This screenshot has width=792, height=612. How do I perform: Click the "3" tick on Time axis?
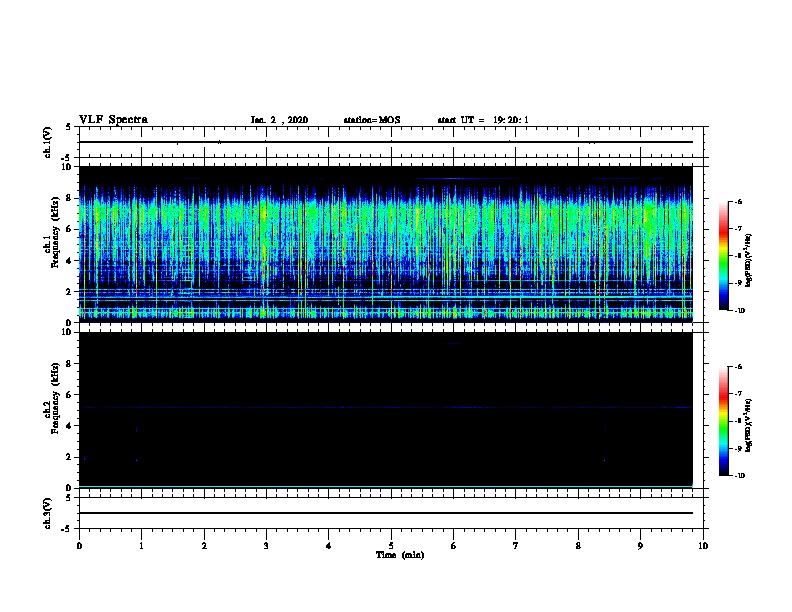[266, 546]
